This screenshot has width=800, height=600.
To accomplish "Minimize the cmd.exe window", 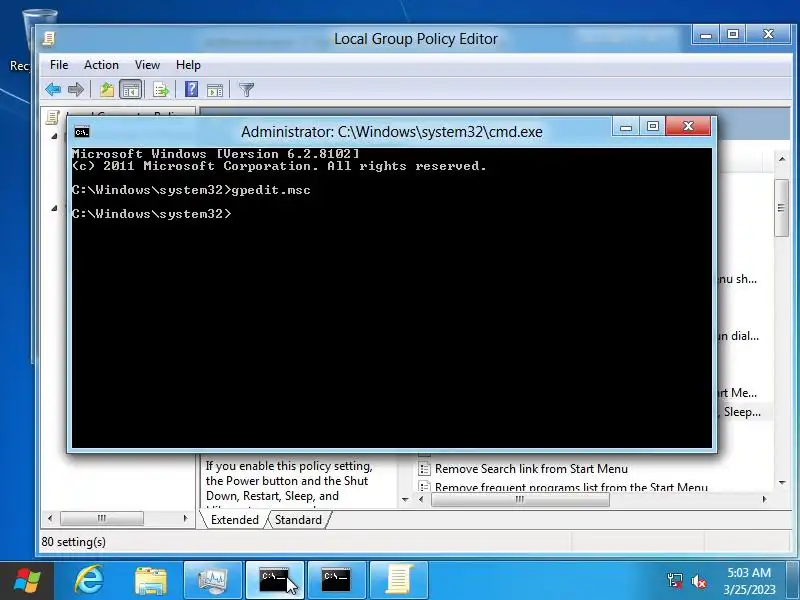I will coord(626,127).
